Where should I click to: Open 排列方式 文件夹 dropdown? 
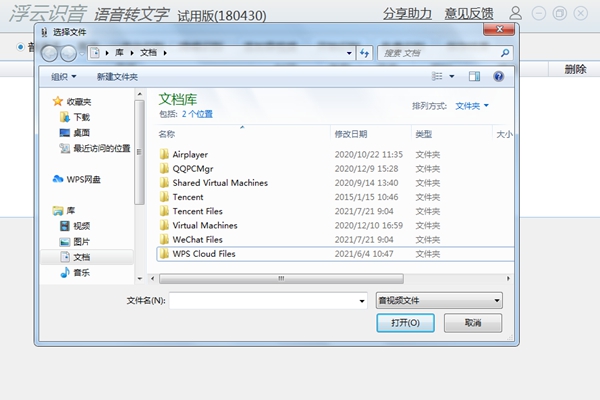(x=472, y=106)
